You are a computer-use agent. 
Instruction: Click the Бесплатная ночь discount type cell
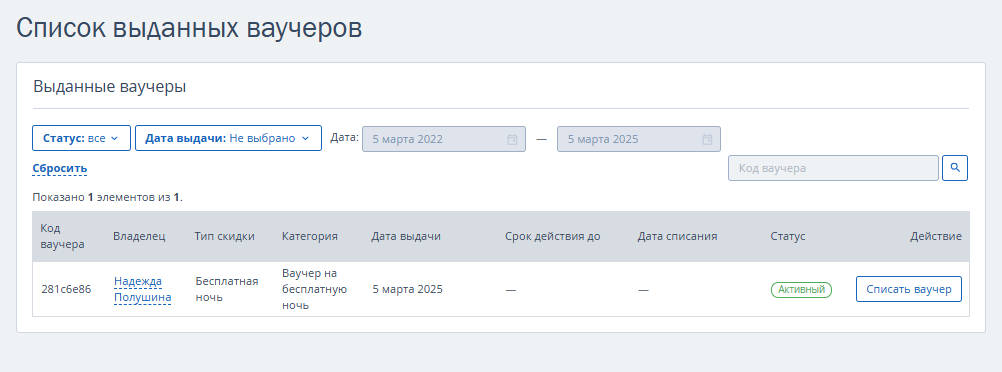point(227,289)
